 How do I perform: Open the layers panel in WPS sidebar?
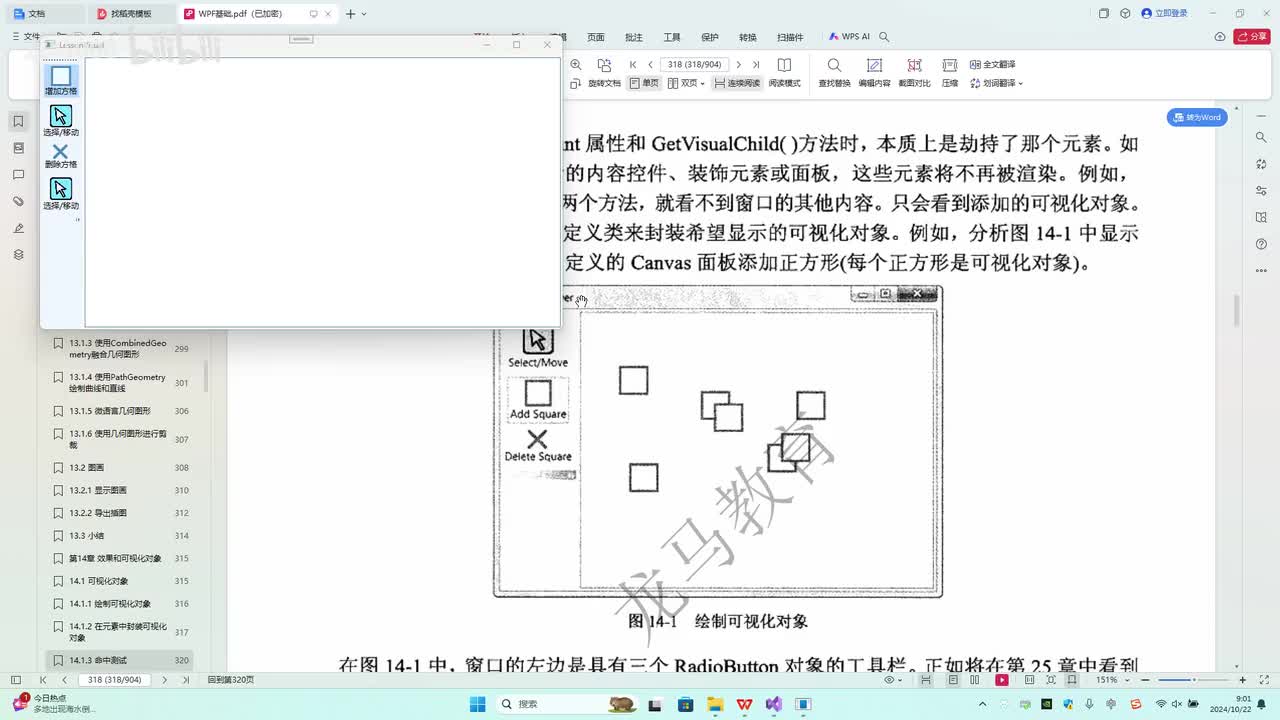(x=18, y=255)
